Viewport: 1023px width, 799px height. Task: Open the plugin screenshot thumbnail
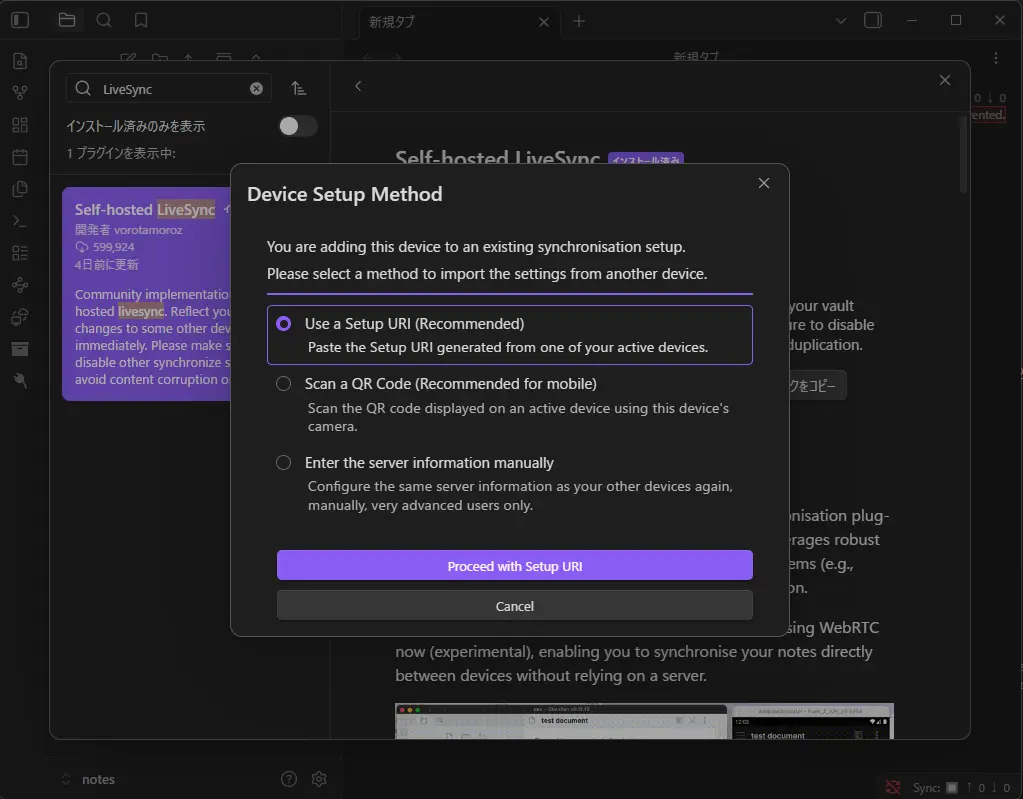coord(644,721)
